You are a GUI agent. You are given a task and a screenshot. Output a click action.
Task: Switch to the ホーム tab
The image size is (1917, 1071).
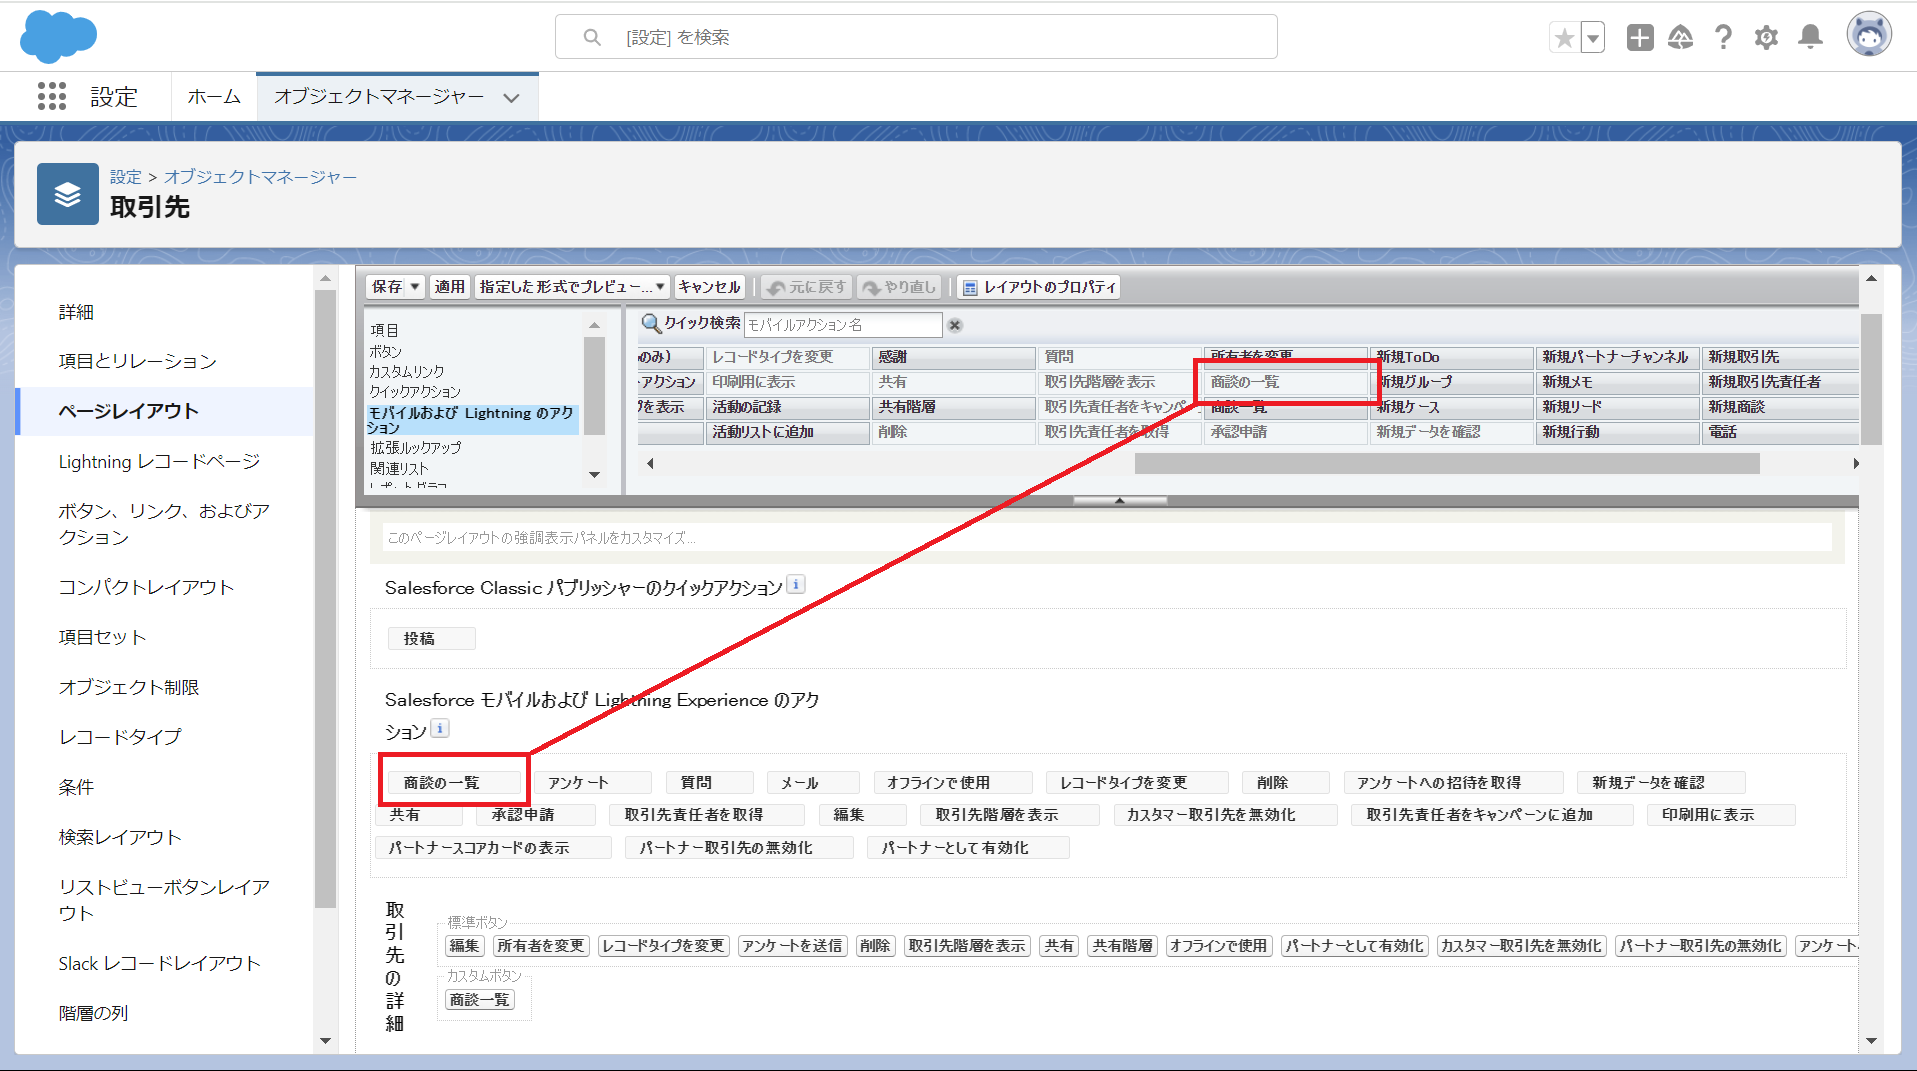click(x=214, y=97)
